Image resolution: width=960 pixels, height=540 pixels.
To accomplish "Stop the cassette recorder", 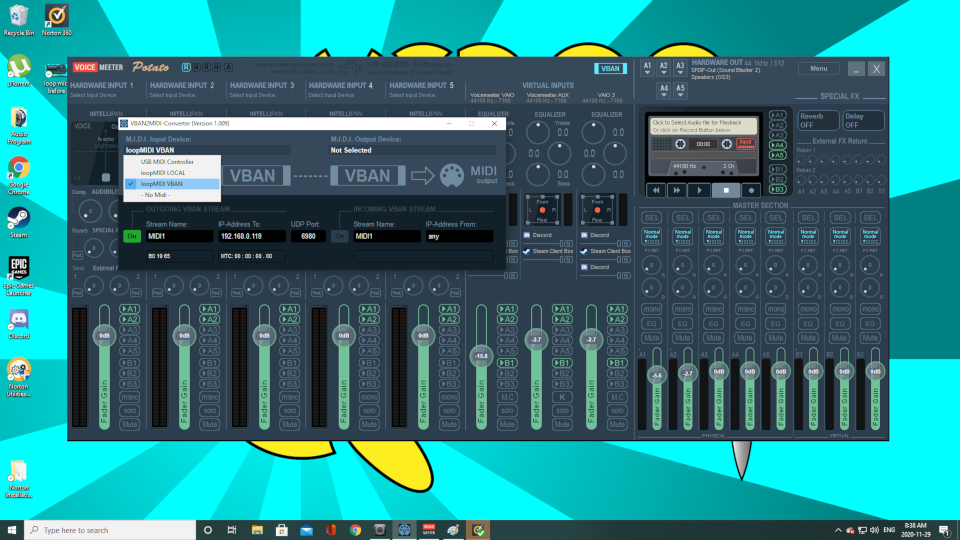I will pos(726,190).
